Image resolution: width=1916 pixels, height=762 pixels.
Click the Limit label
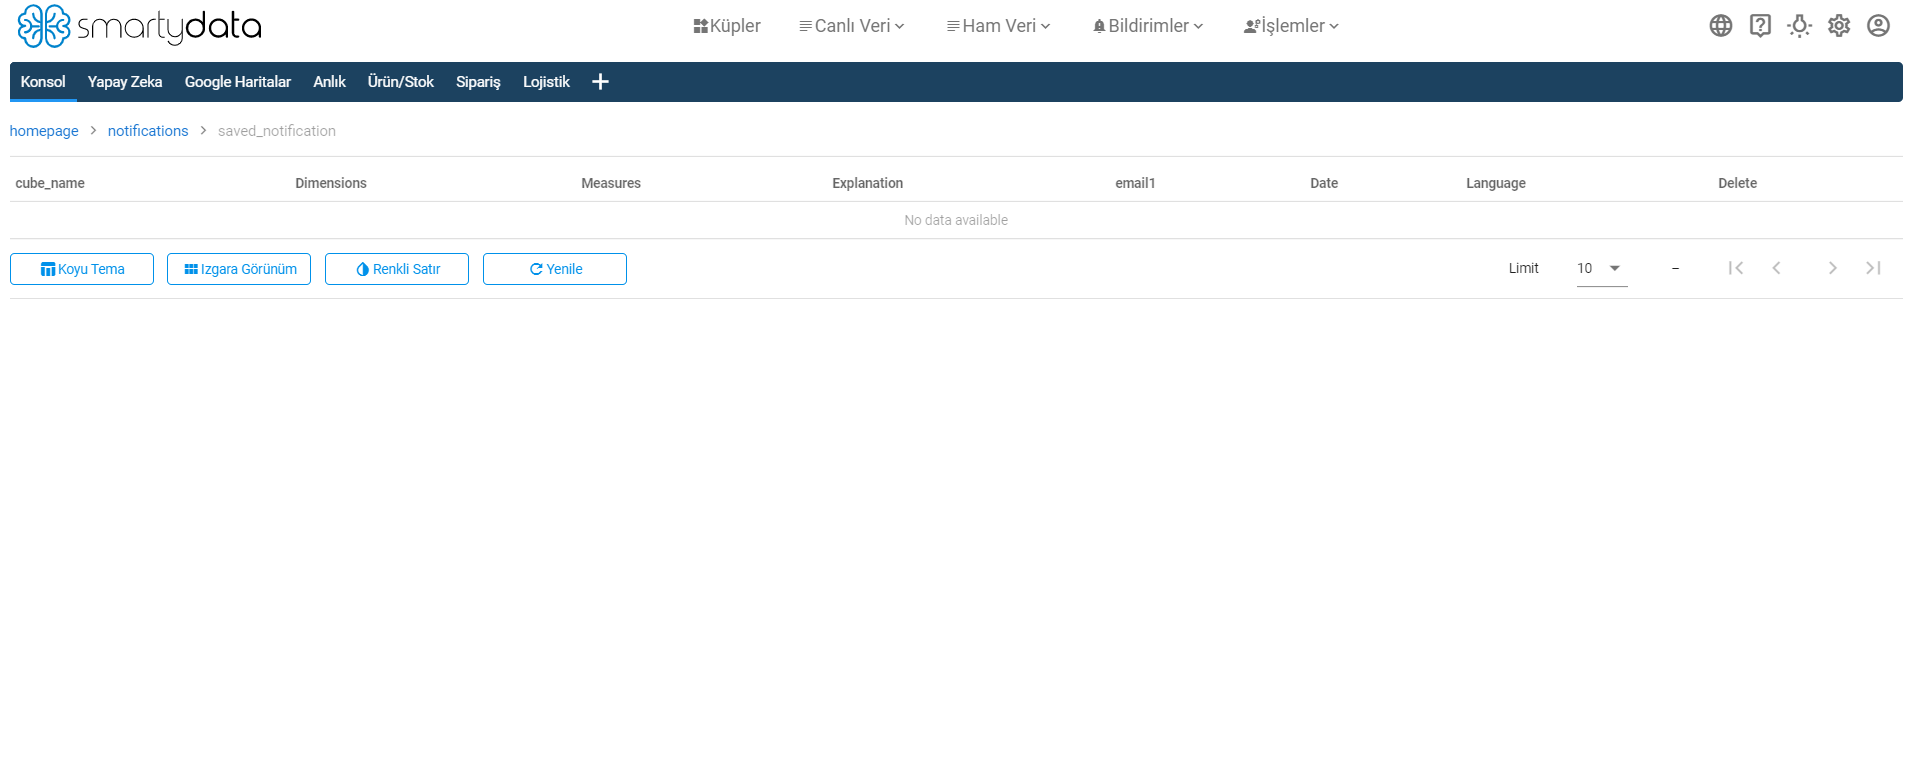click(1523, 268)
